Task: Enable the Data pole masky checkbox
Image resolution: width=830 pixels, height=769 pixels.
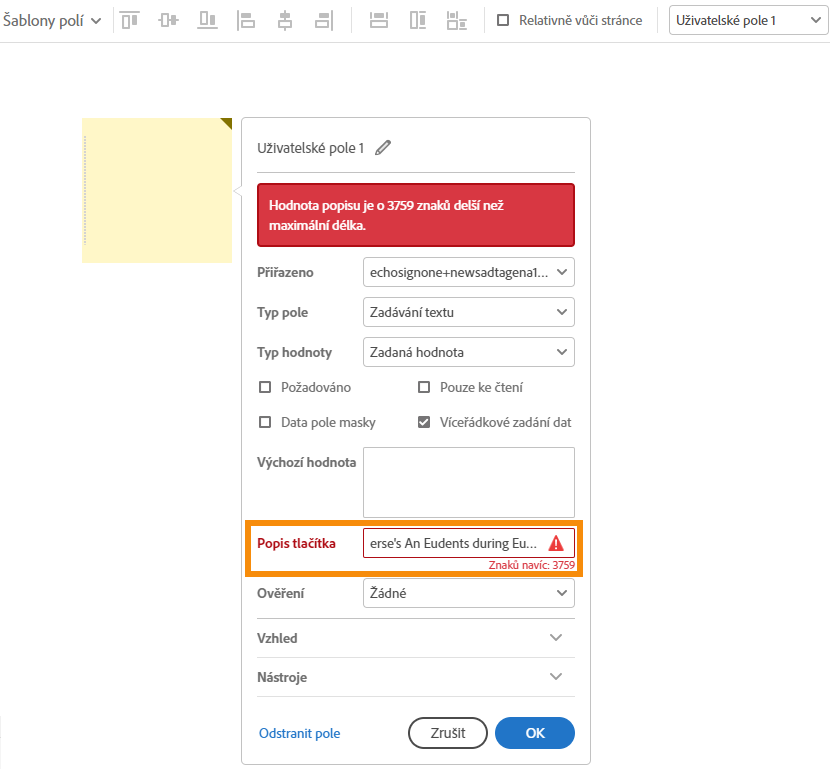Action: coord(265,422)
